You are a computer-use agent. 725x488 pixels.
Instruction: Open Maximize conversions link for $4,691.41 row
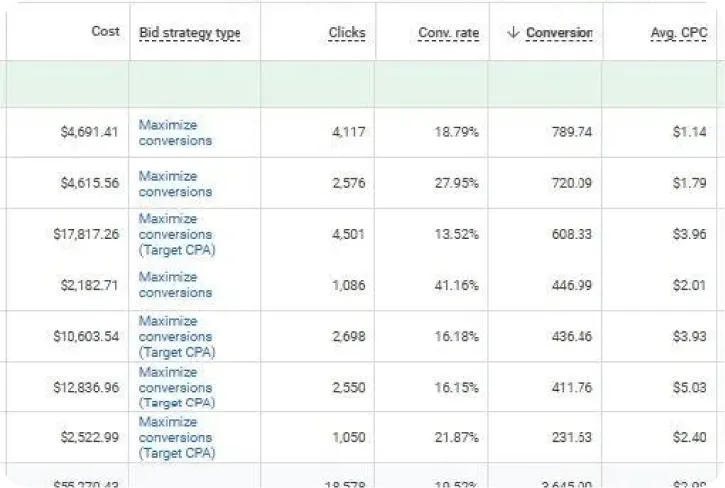(175, 133)
